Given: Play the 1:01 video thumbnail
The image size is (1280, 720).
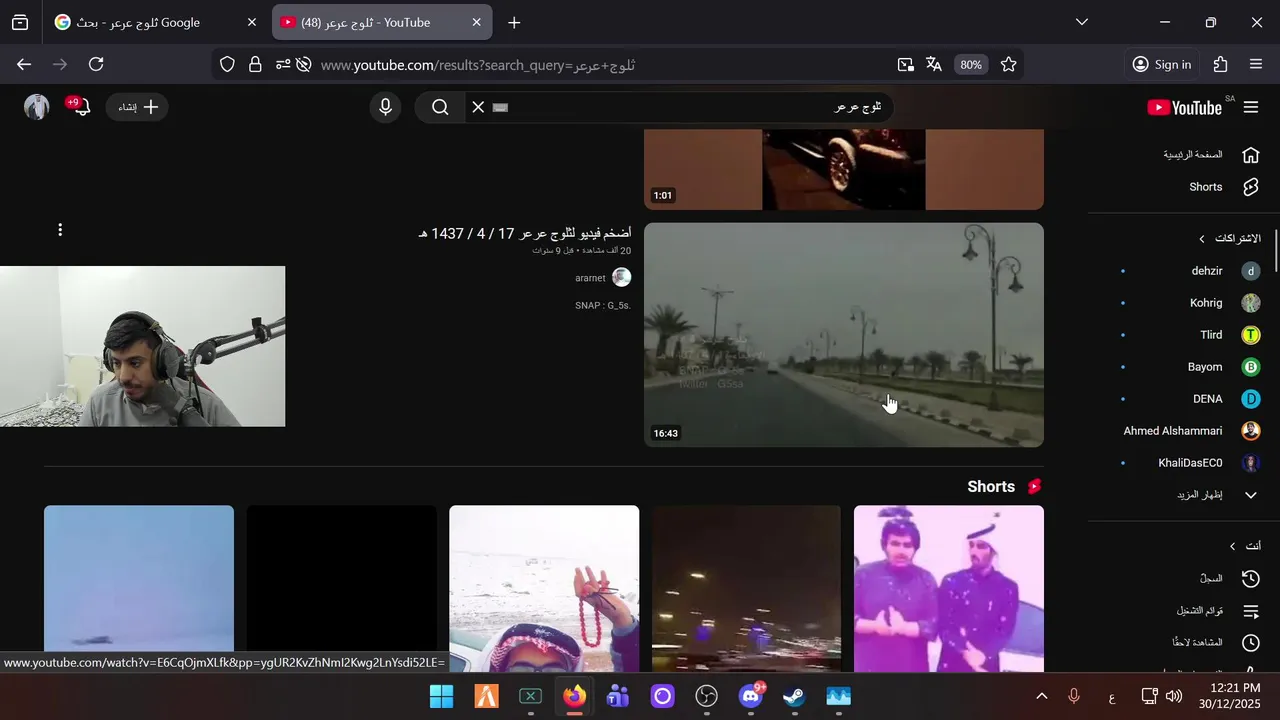Looking at the screenshot, I should [x=844, y=169].
